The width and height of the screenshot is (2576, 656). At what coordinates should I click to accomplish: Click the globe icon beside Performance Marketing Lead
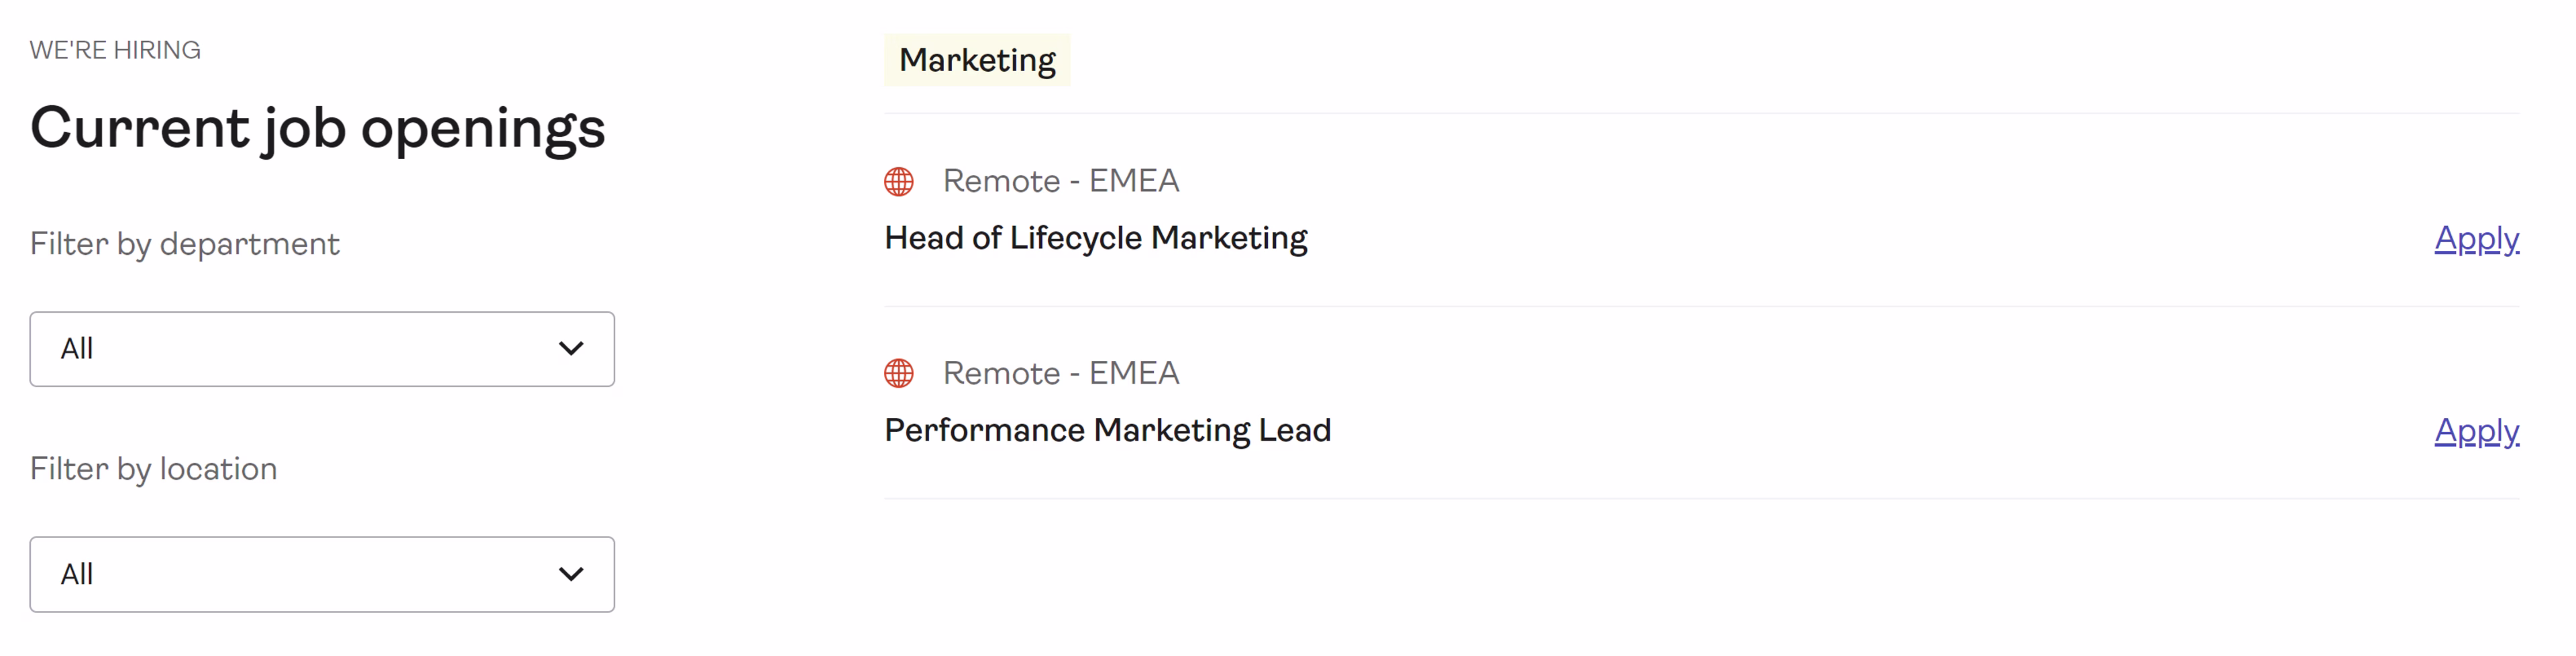(899, 373)
